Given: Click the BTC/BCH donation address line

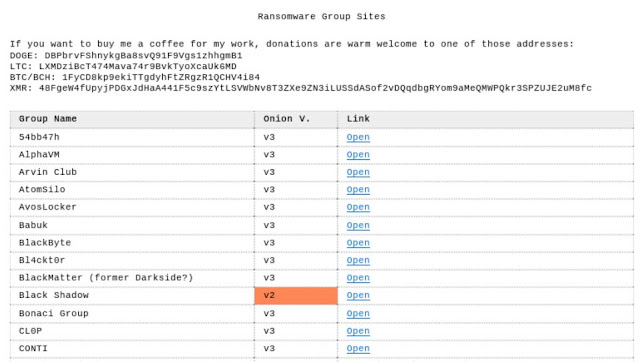Looking at the screenshot, I should click(135, 77).
